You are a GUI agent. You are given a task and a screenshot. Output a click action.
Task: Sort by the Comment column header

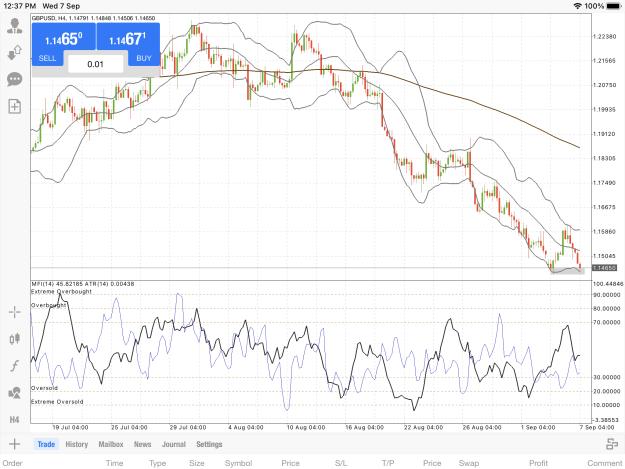(x=605, y=463)
